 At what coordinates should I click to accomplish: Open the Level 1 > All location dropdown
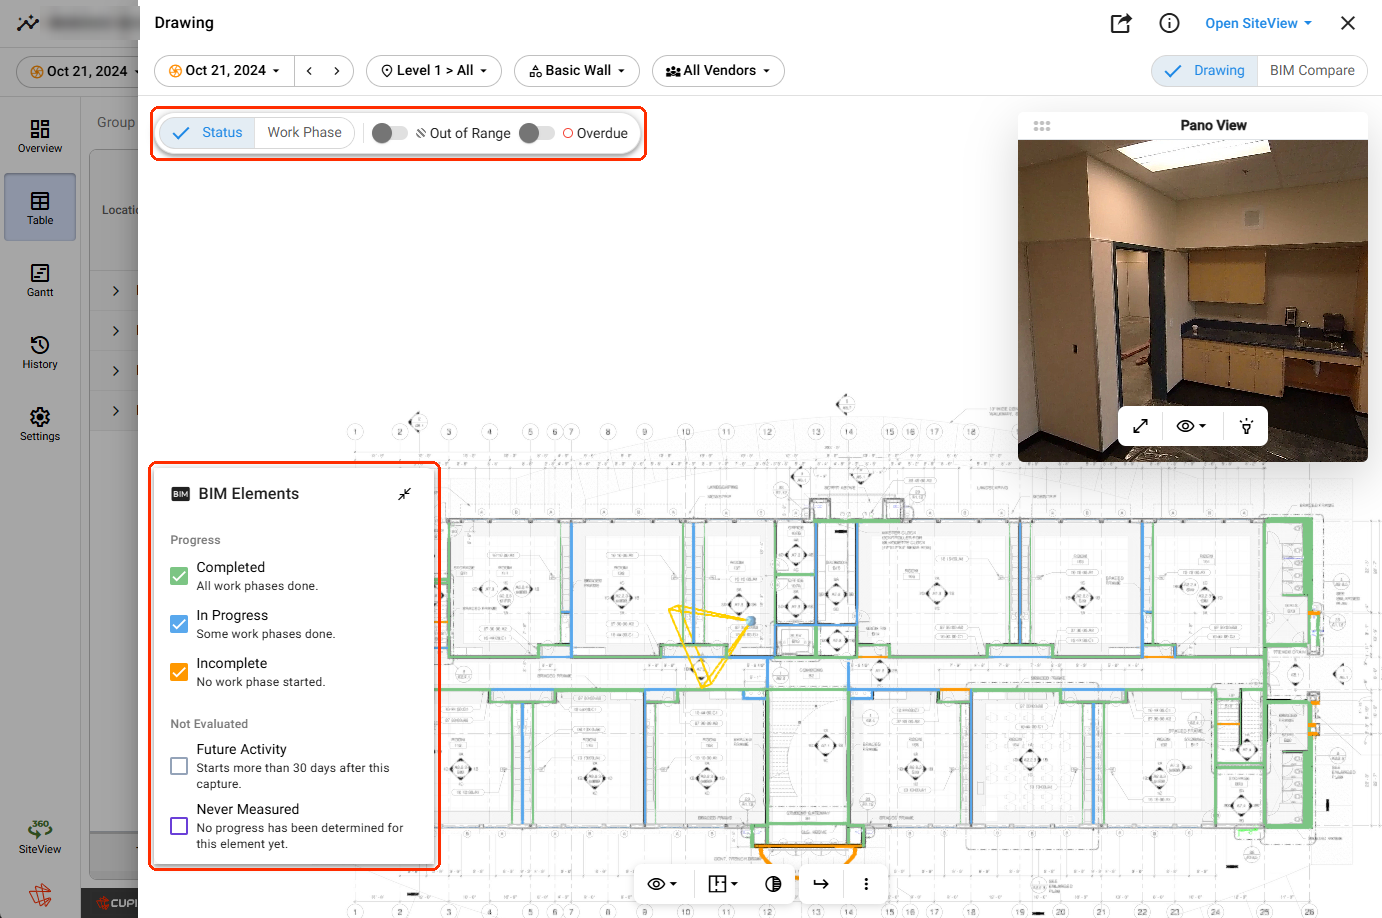[434, 71]
